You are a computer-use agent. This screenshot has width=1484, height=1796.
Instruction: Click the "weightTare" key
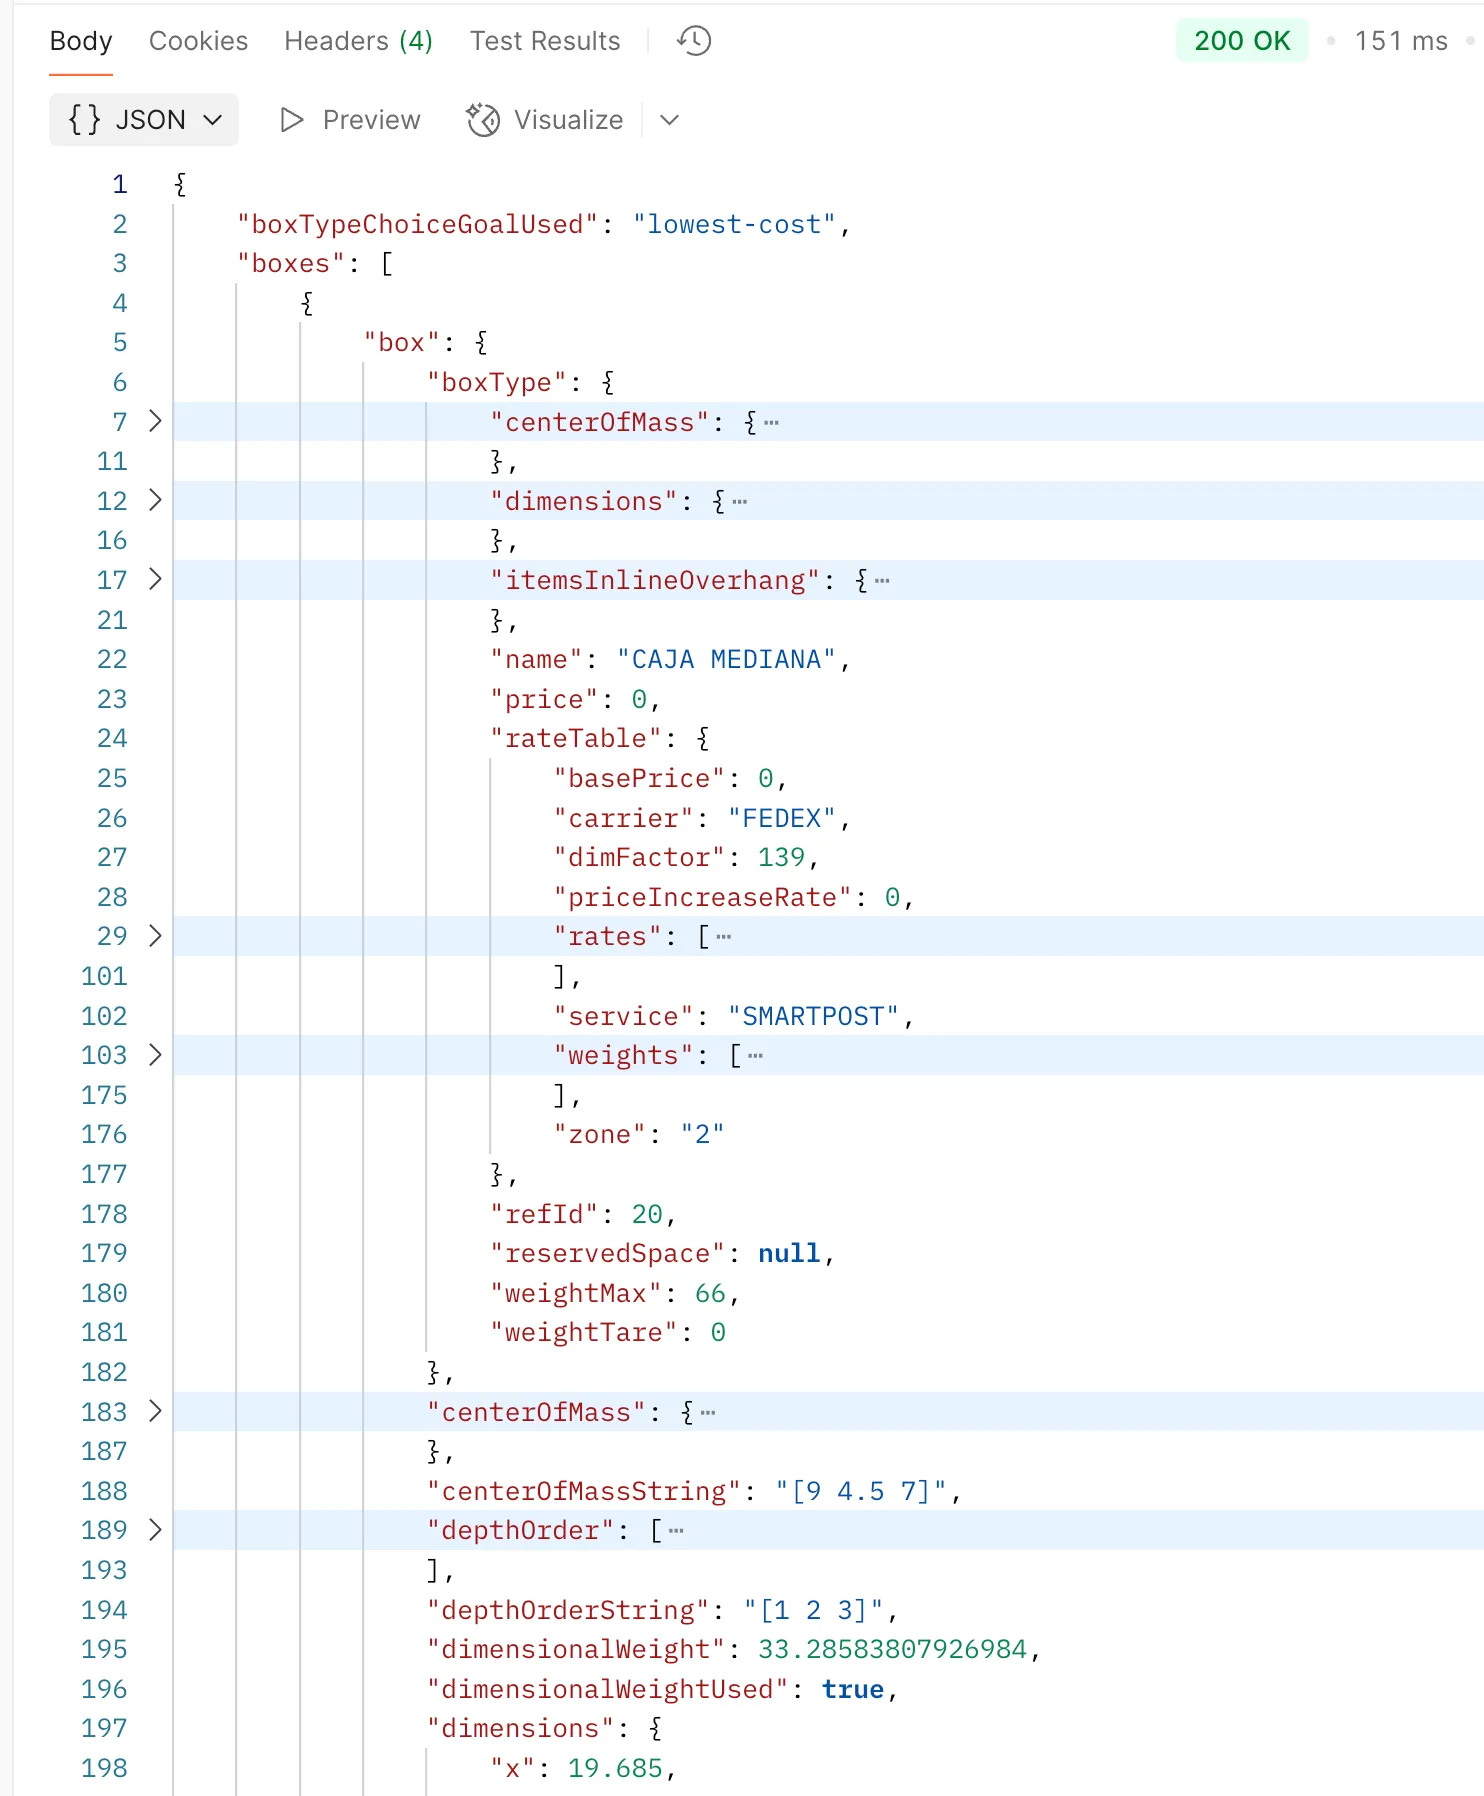pos(584,1332)
